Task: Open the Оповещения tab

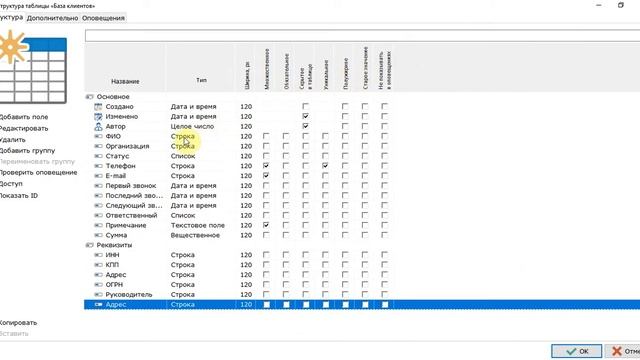Action: [103, 18]
